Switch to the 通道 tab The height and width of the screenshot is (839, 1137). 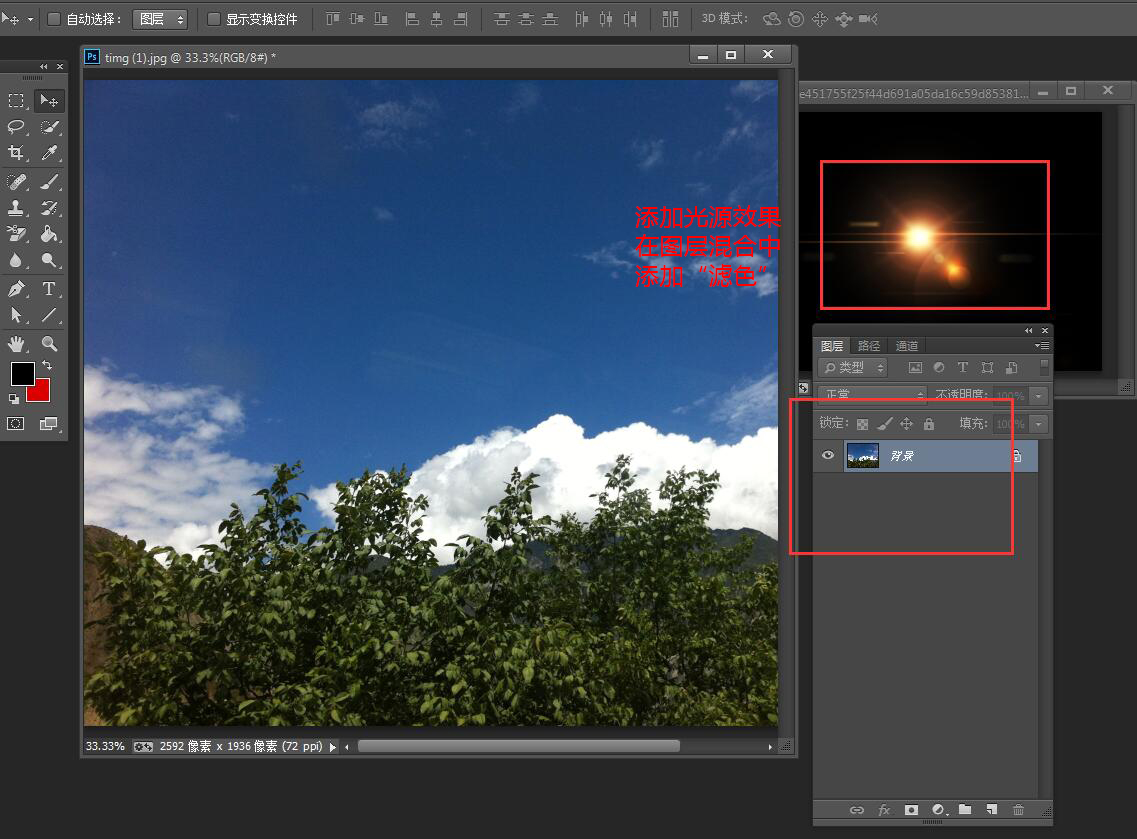click(x=907, y=346)
